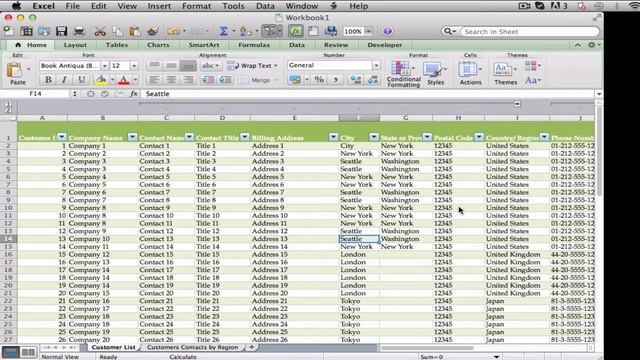Align text right in cell
The width and height of the screenshot is (640, 360).
[188, 80]
